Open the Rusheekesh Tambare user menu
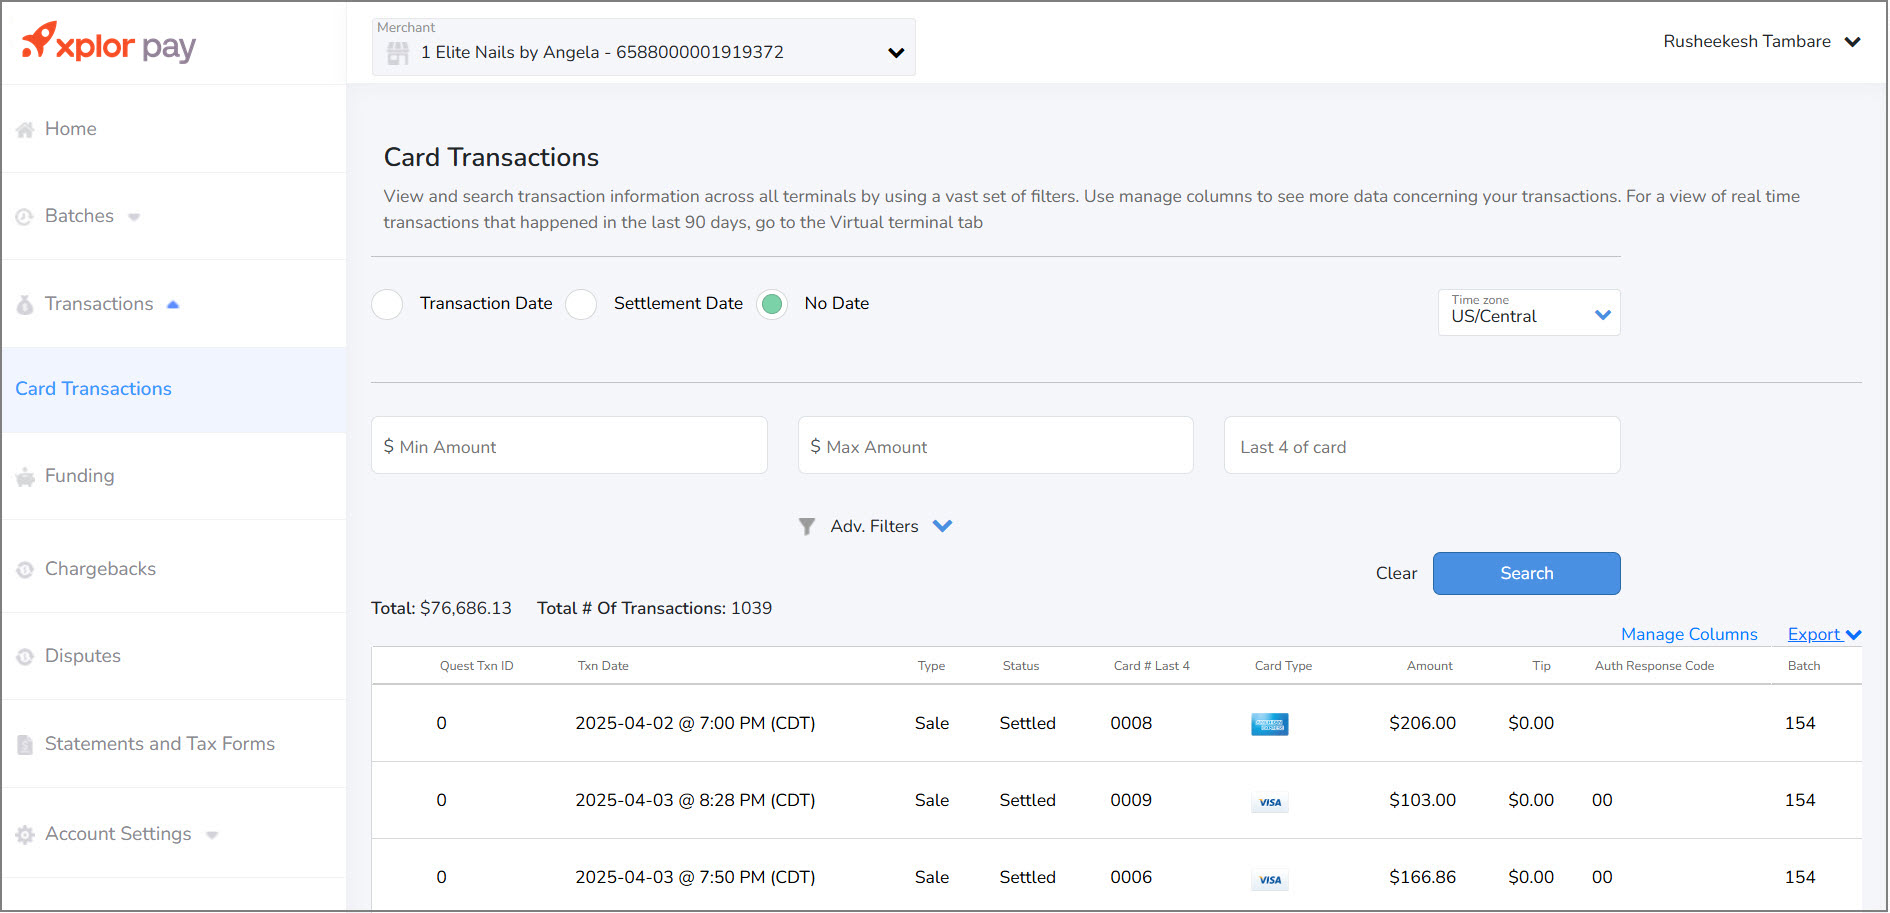1890x913 pixels. [x=1761, y=42]
